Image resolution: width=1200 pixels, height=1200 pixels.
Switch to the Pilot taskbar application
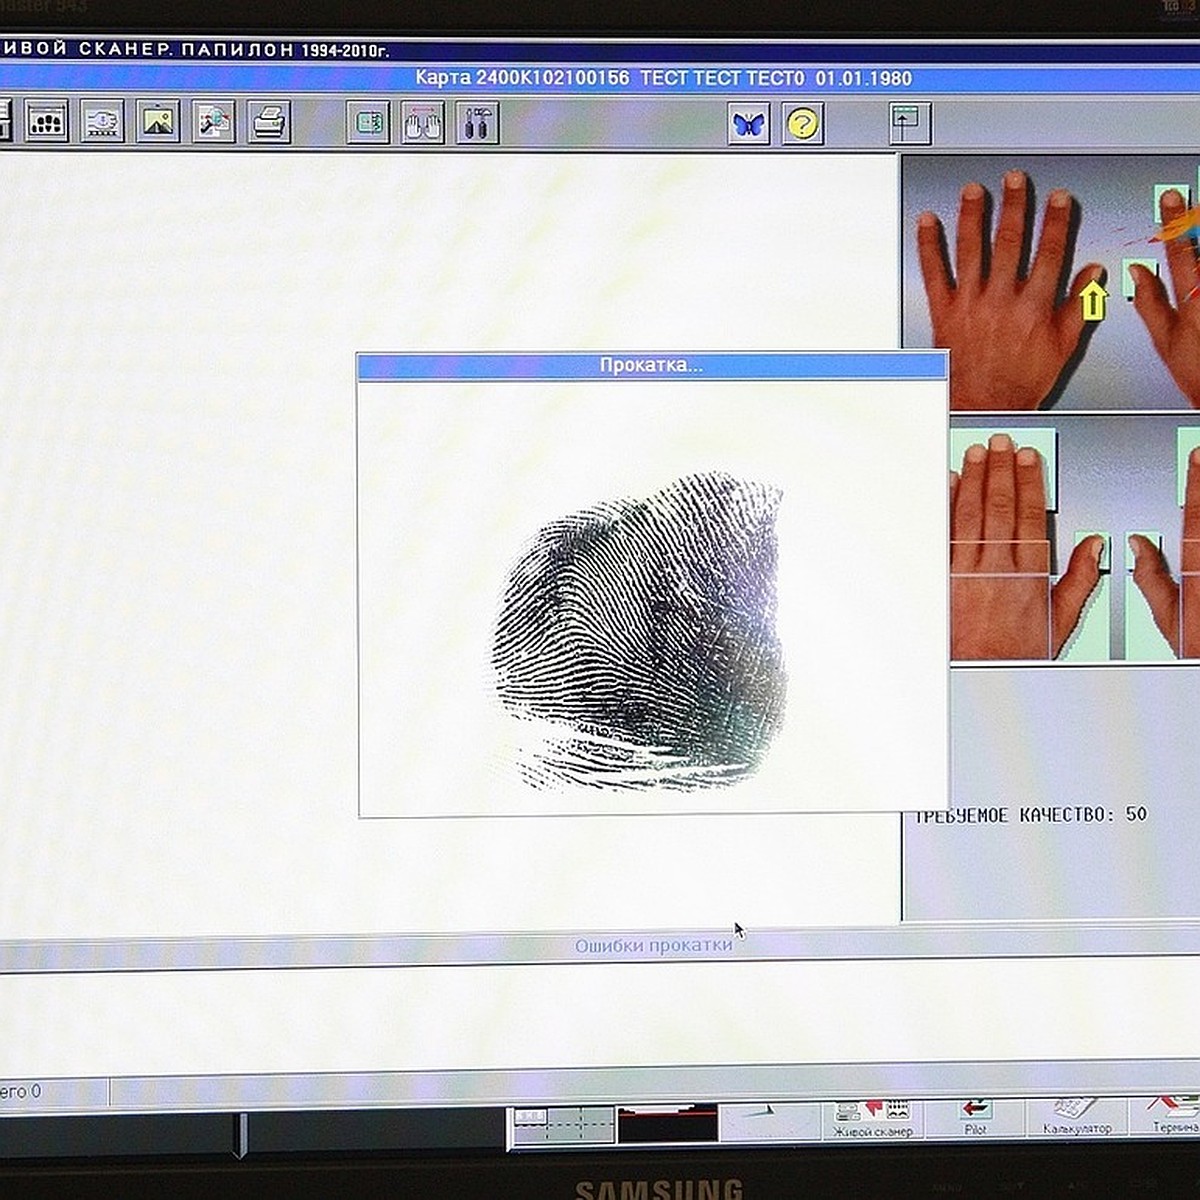tap(975, 1117)
